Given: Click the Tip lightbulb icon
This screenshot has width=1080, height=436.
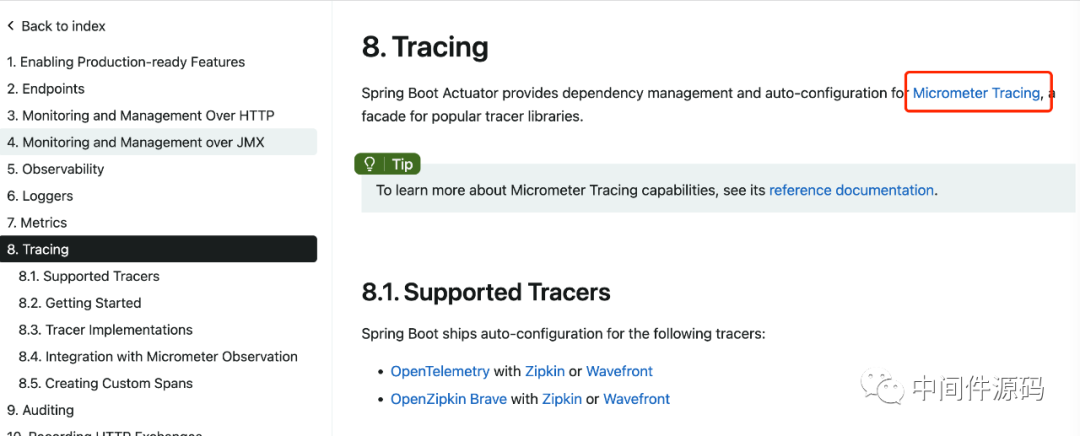Looking at the screenshot, I should [370, 164].
